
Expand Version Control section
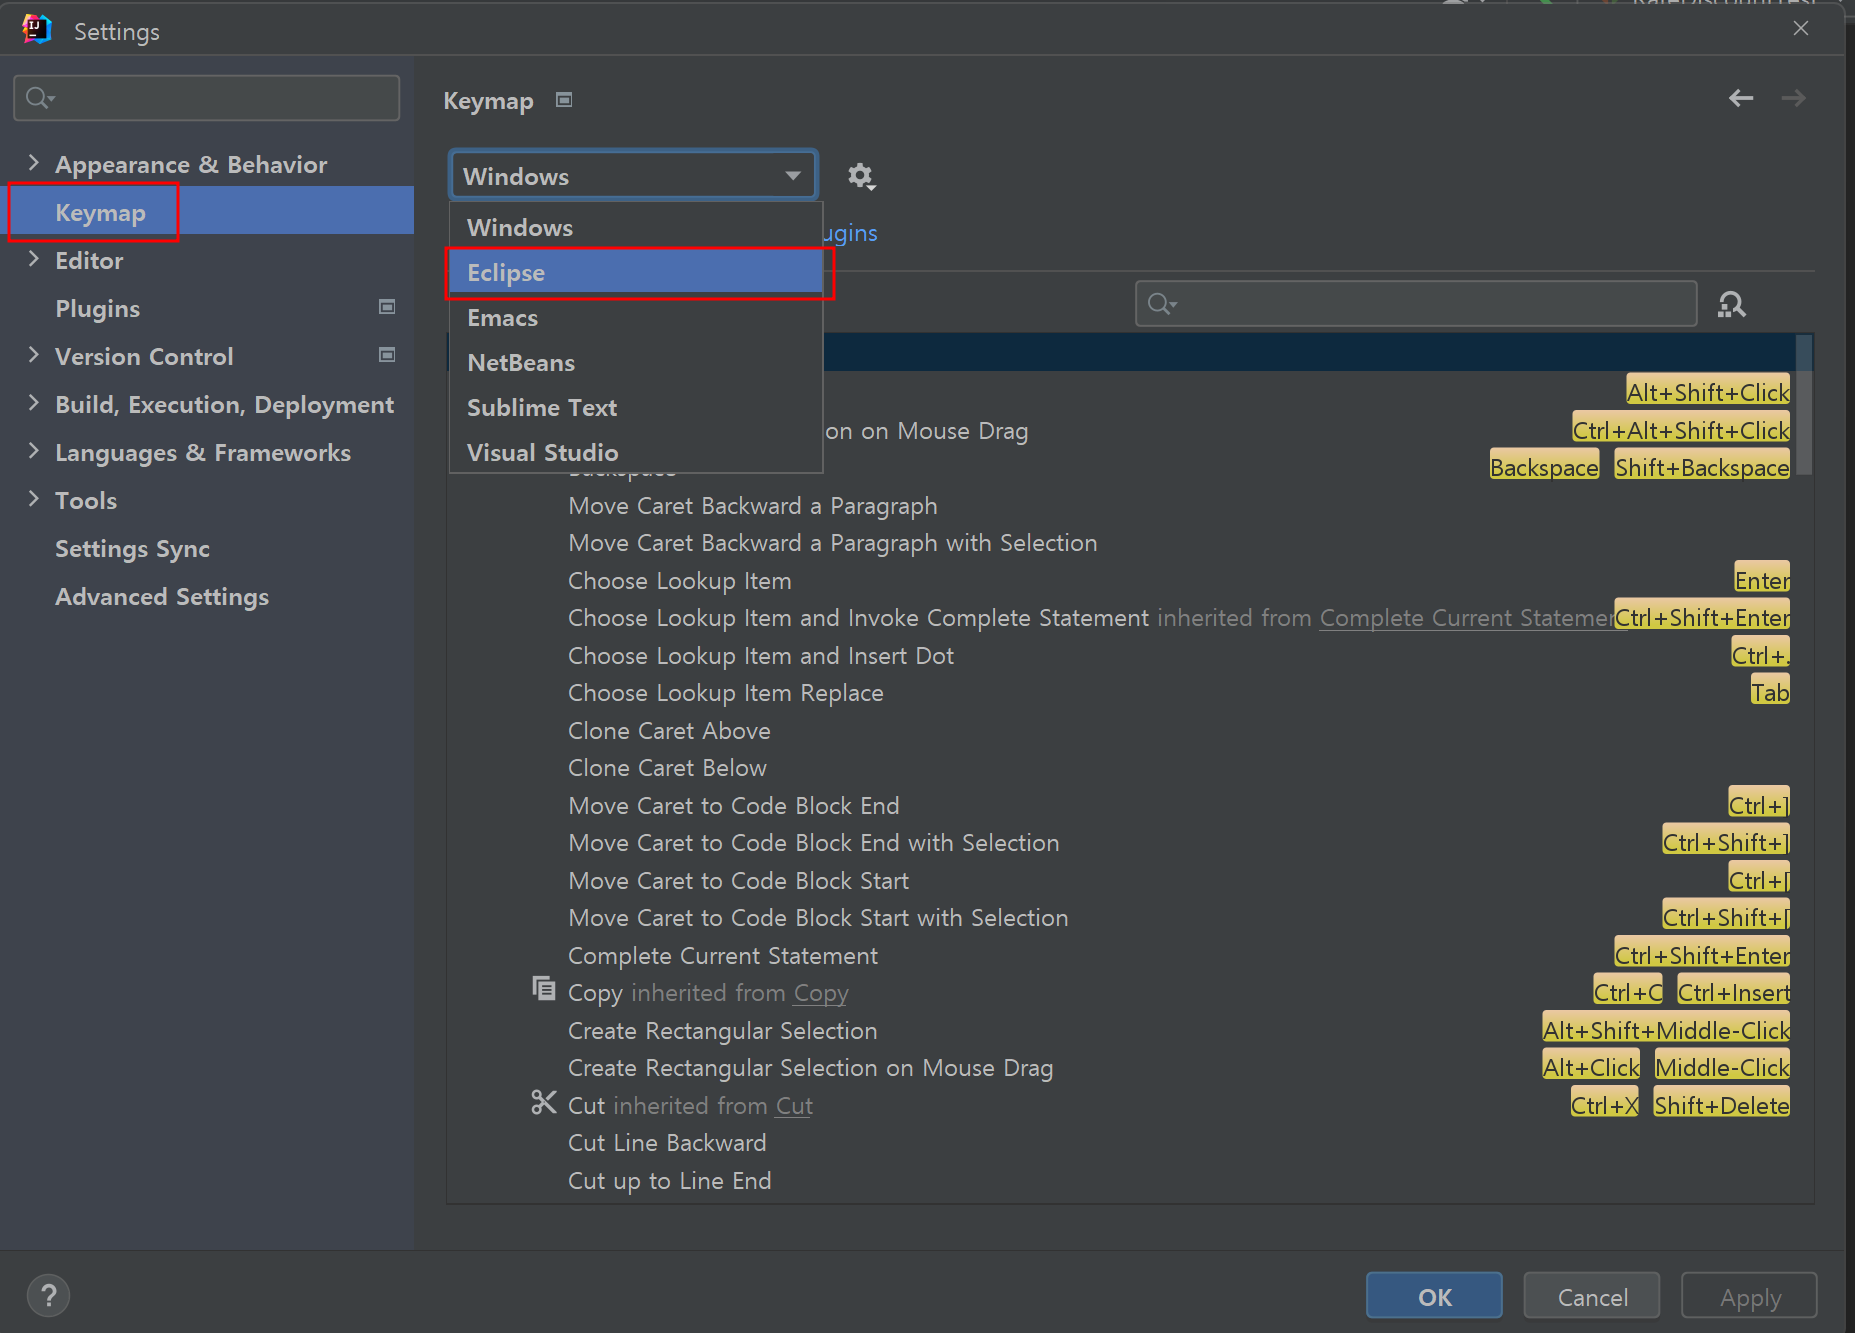(x=34, y=355)
